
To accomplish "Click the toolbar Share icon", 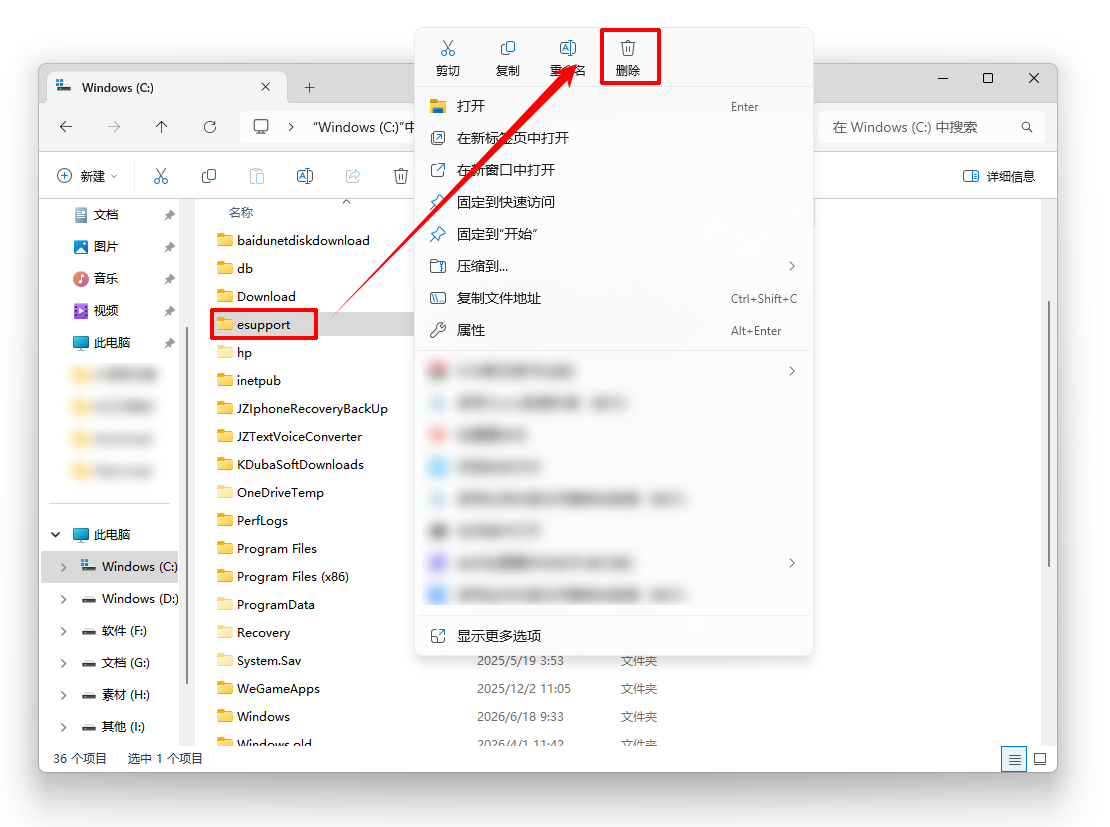I will point(353,176).
